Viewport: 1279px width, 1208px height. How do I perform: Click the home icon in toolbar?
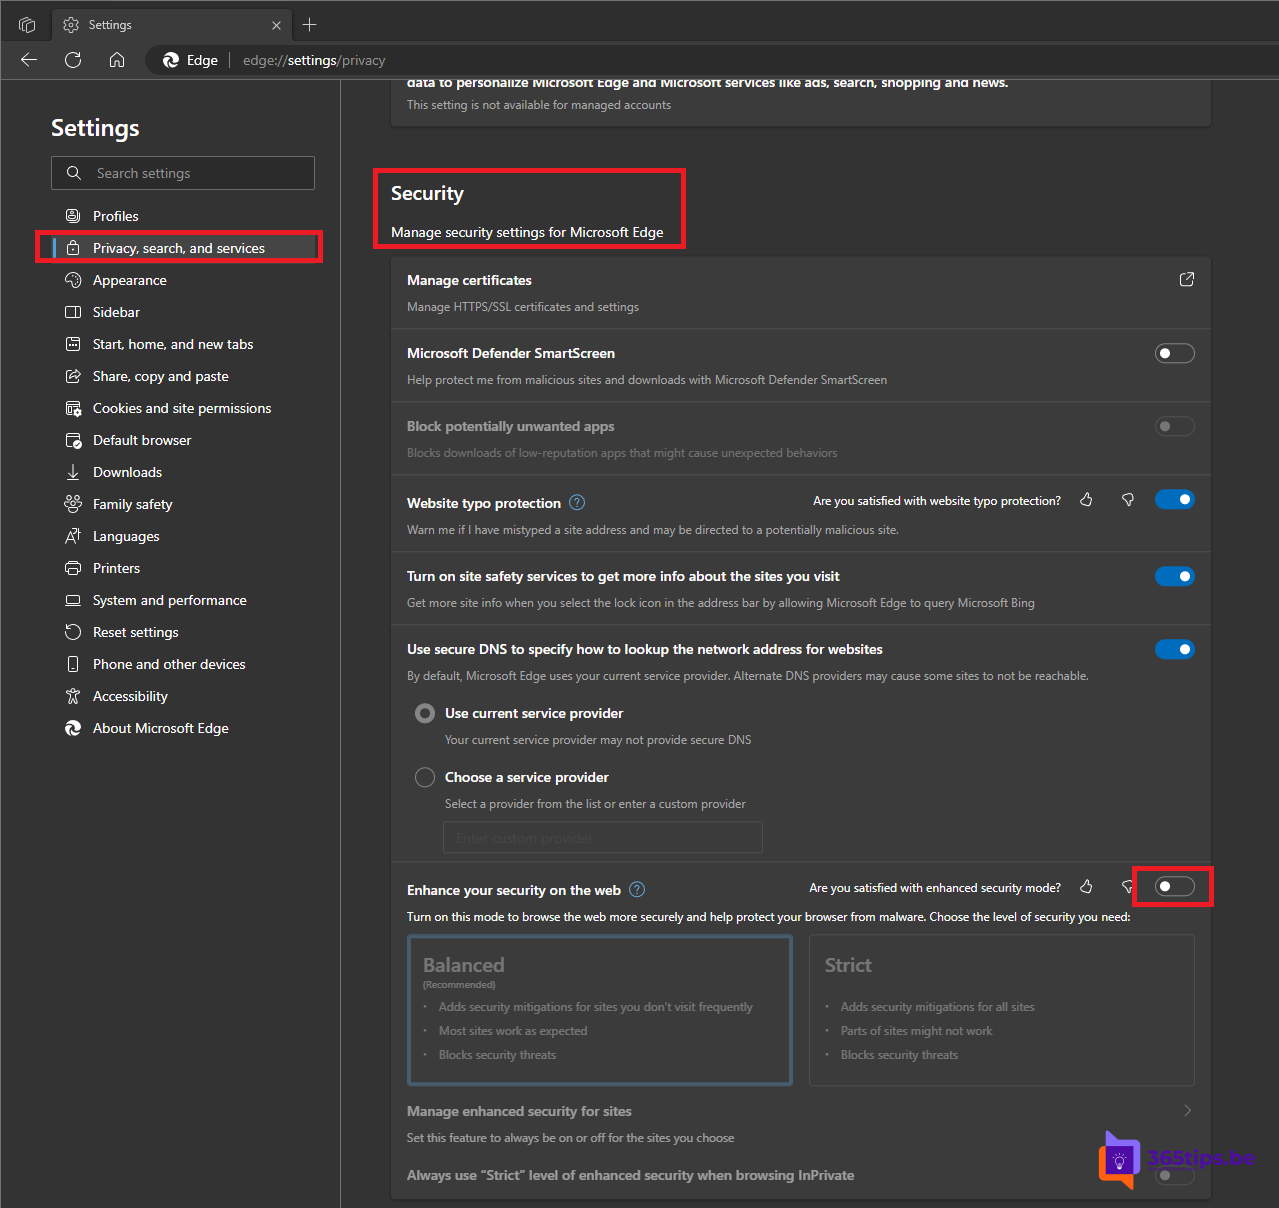pyautogui.click(x=117, y=60)
